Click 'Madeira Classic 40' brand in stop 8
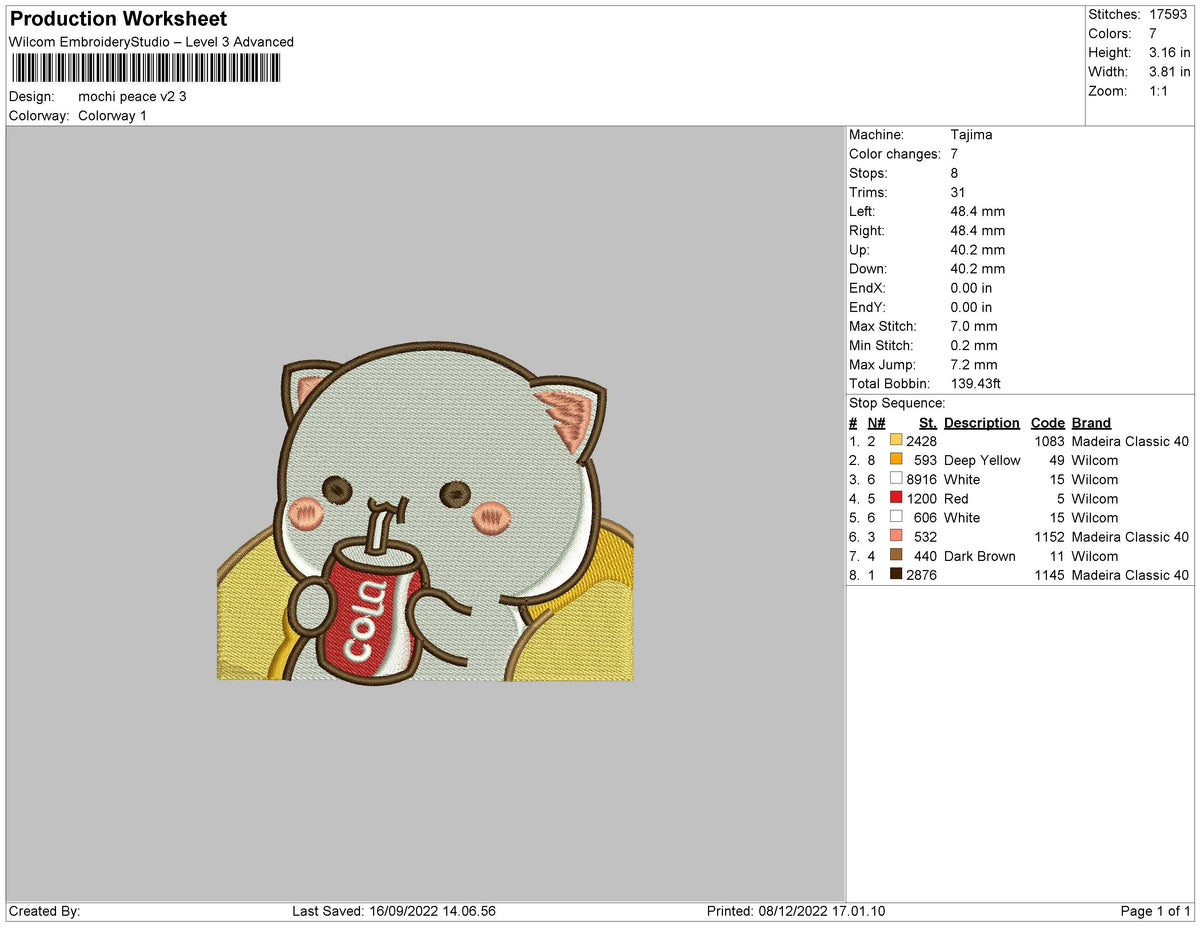The height and width of the screenshot is (927, 1200). [x=1130, y=575]
